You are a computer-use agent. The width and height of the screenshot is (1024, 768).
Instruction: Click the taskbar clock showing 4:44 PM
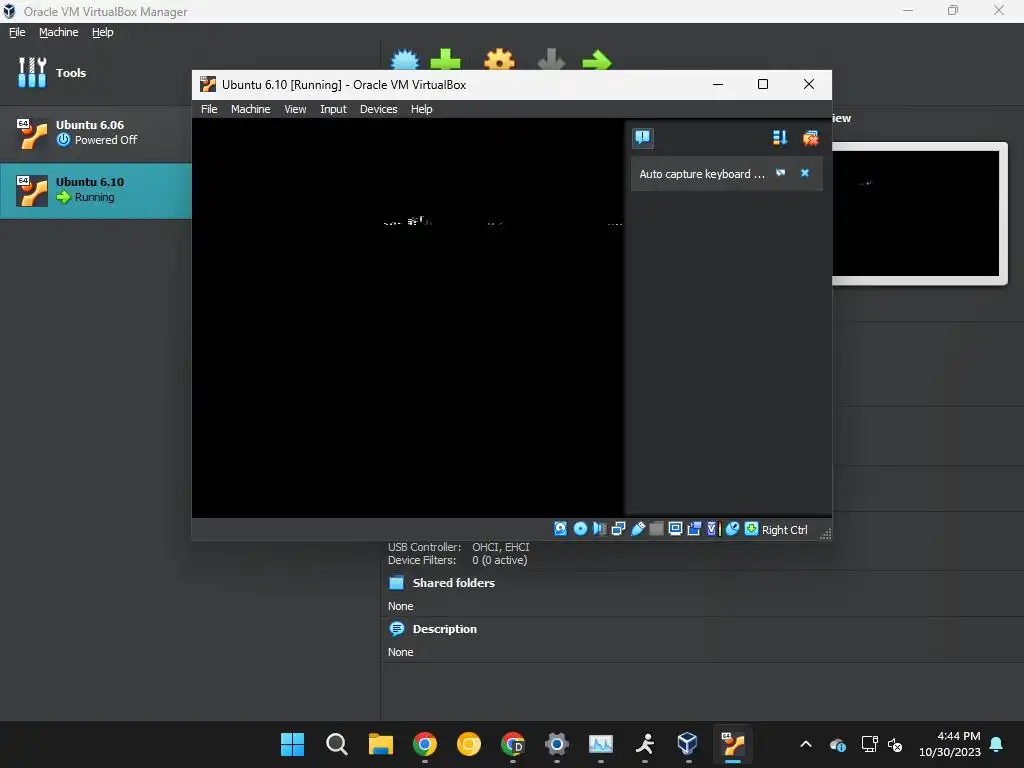(x=950, y=744)
